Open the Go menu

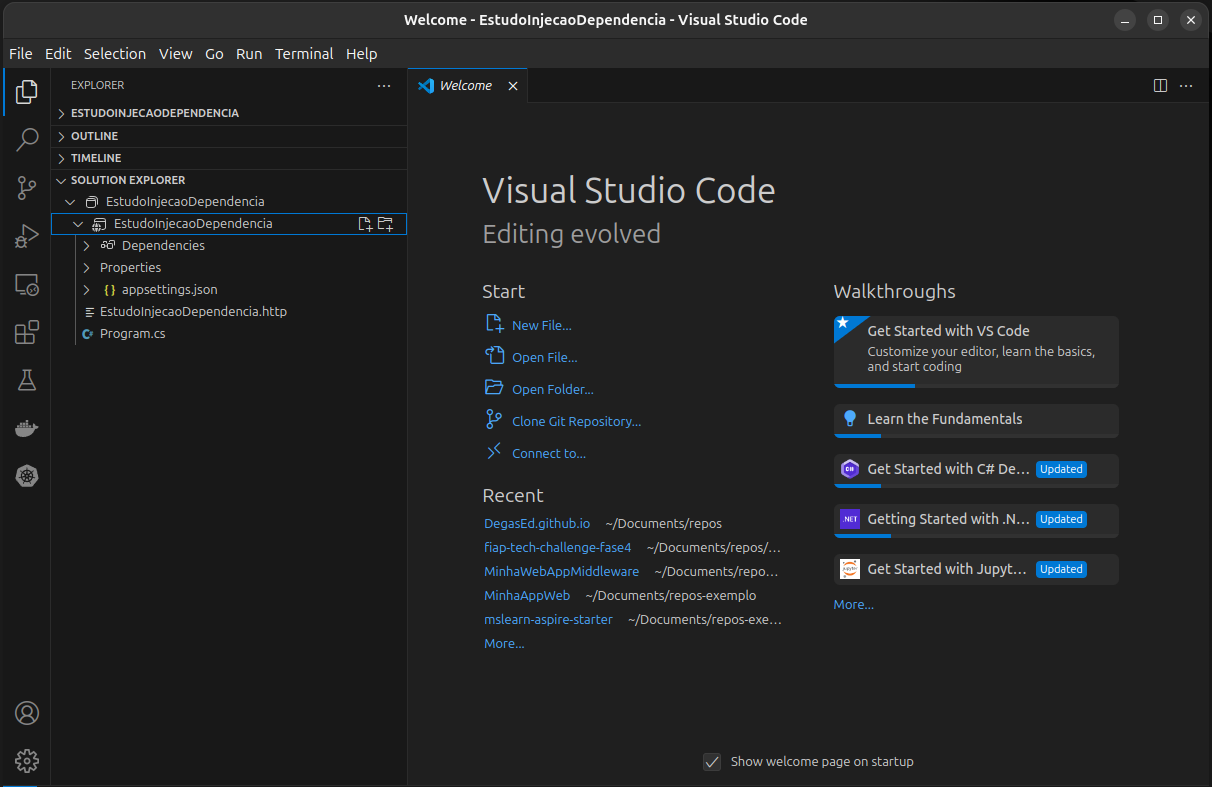point(214,54)
